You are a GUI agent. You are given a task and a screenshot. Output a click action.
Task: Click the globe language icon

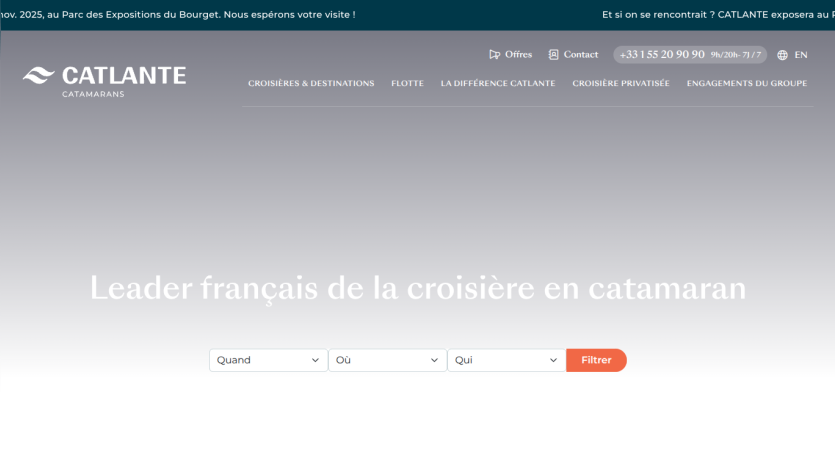click(x=782, y=55)
